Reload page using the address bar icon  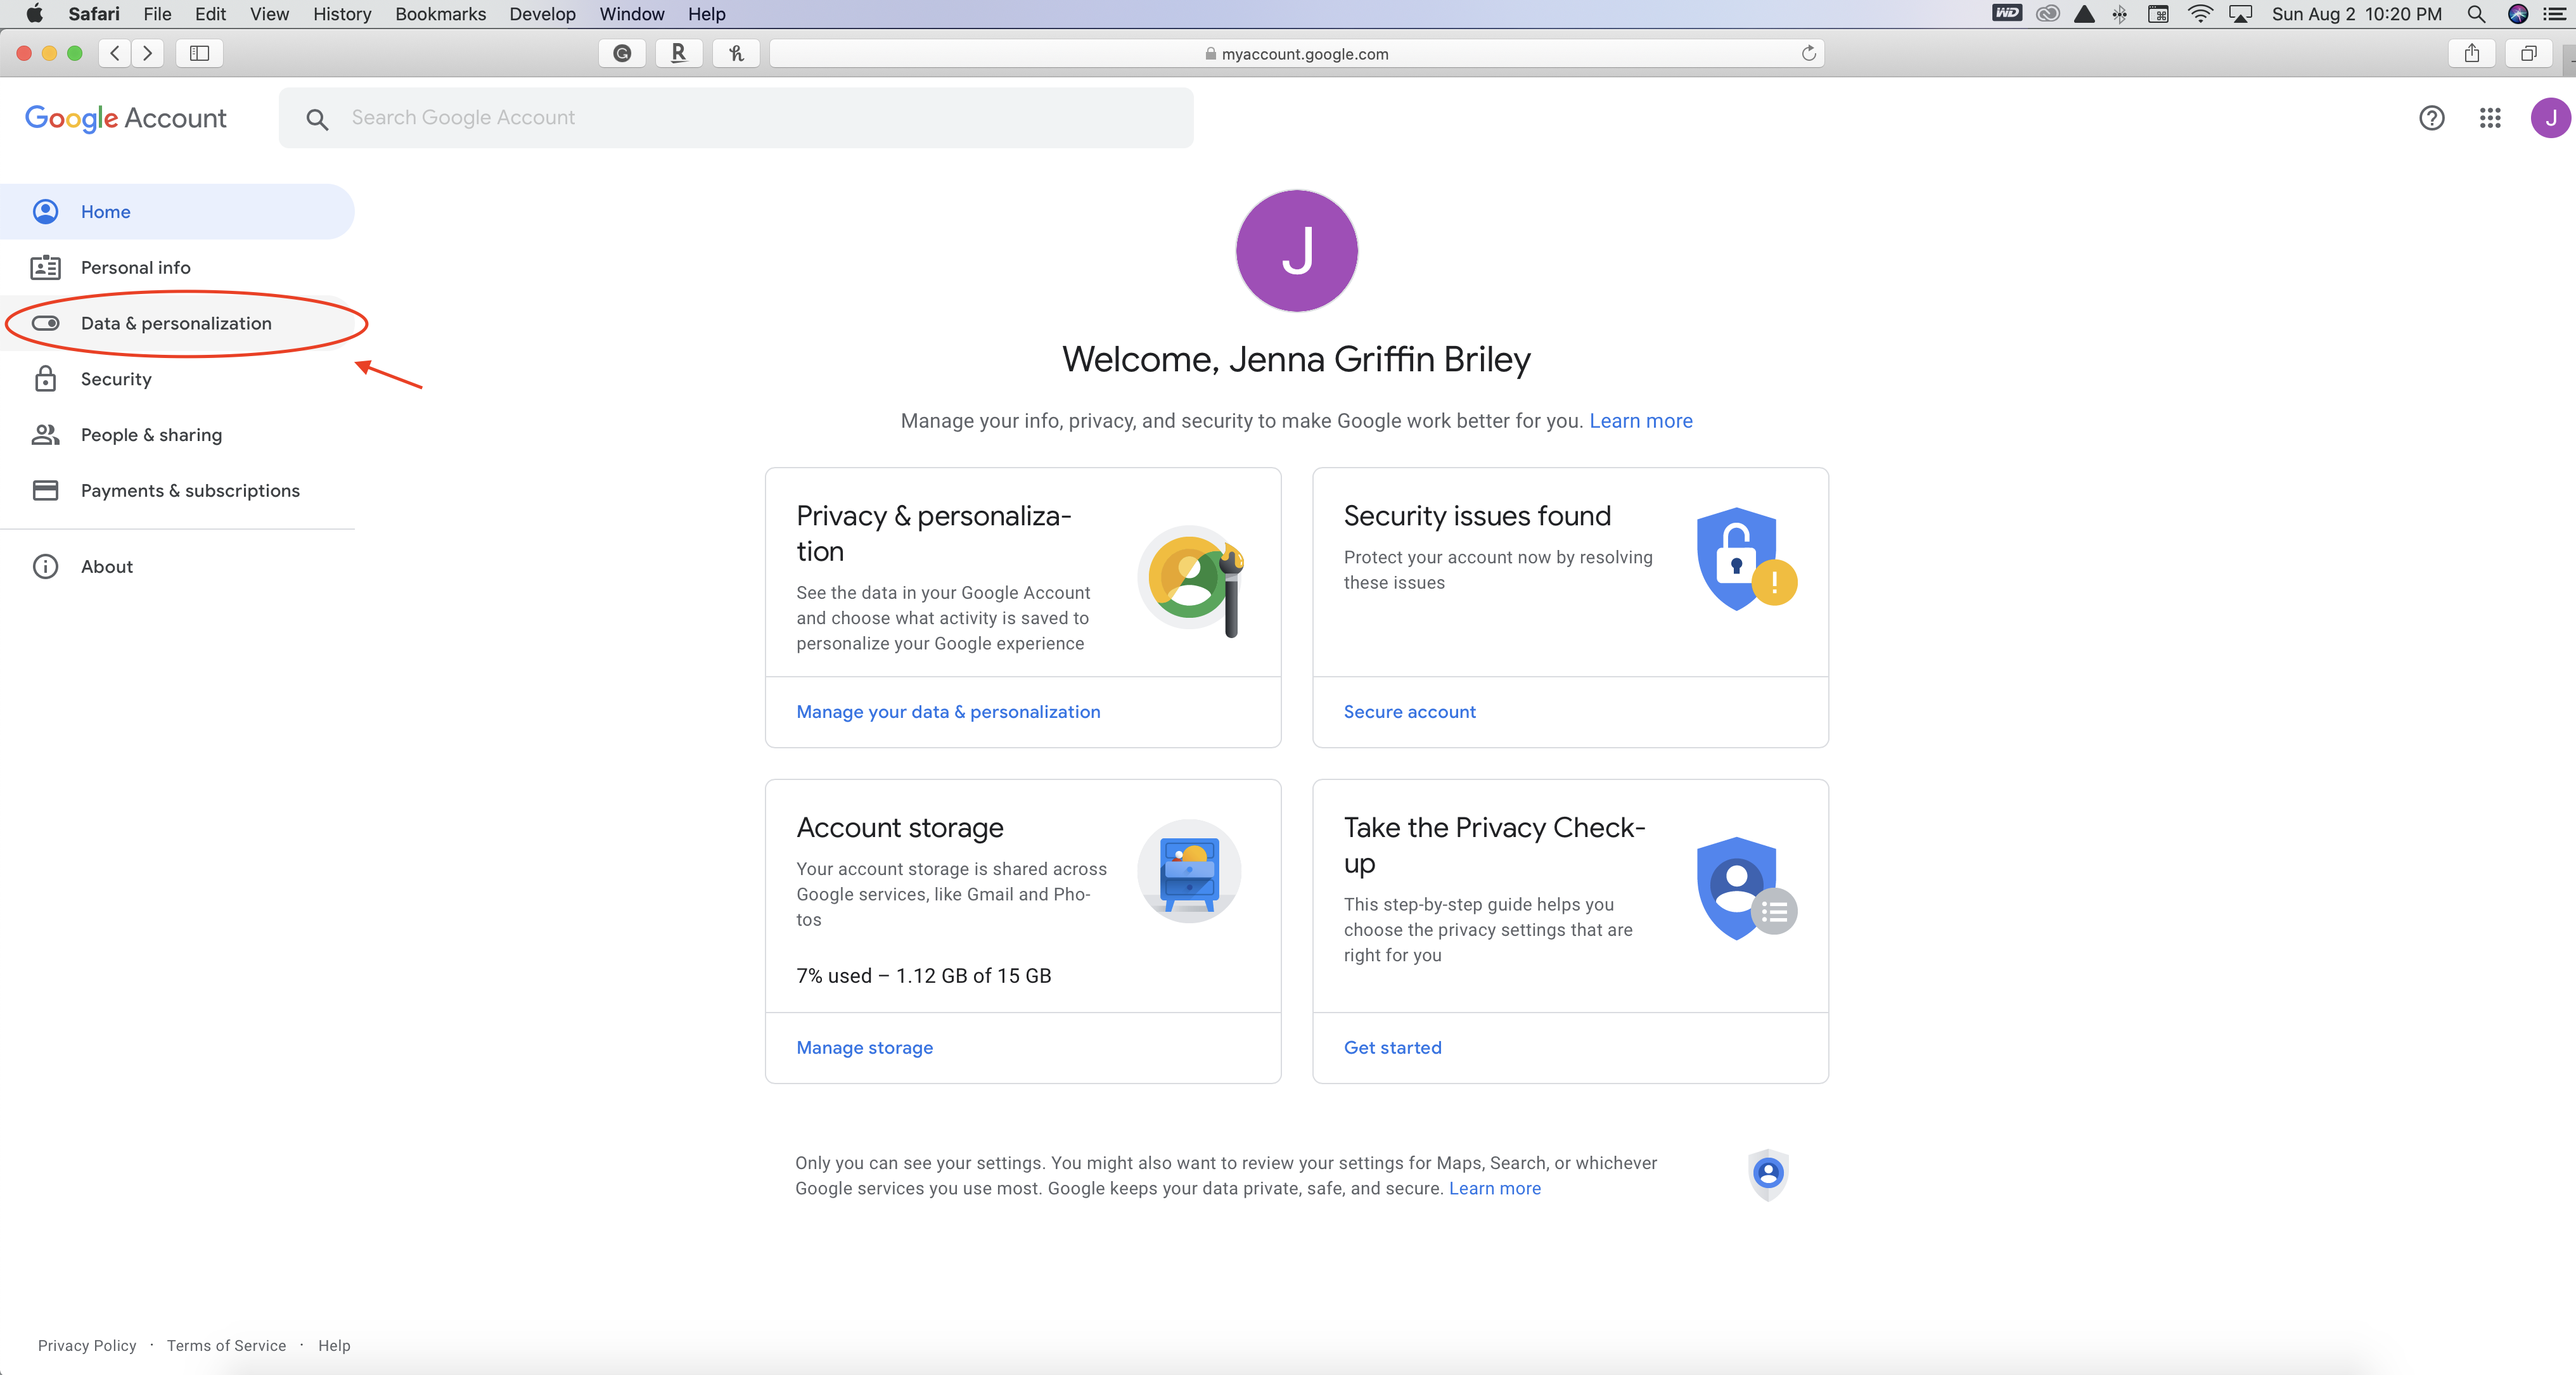click(x=1808, y=53)
